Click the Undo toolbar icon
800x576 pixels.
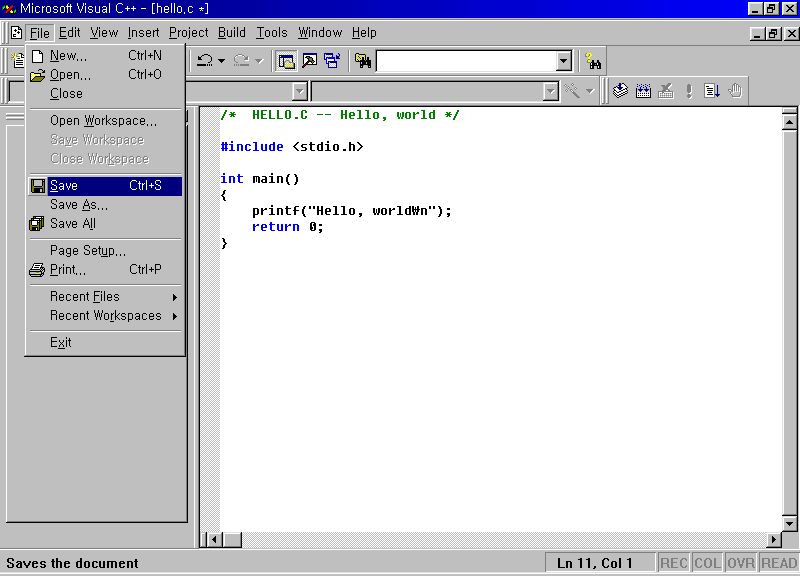pyautogui.click(x=205, y=61)
